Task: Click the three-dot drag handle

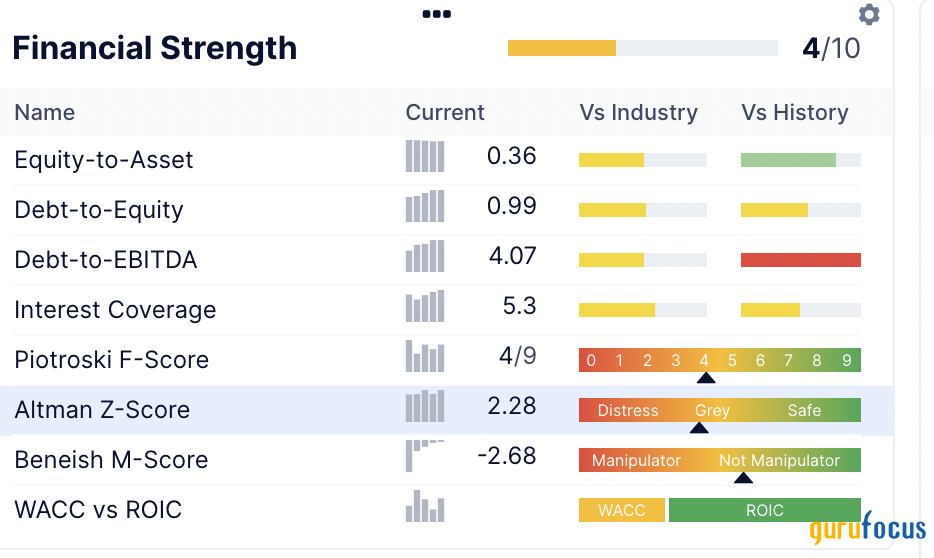Action: [437, 14]
